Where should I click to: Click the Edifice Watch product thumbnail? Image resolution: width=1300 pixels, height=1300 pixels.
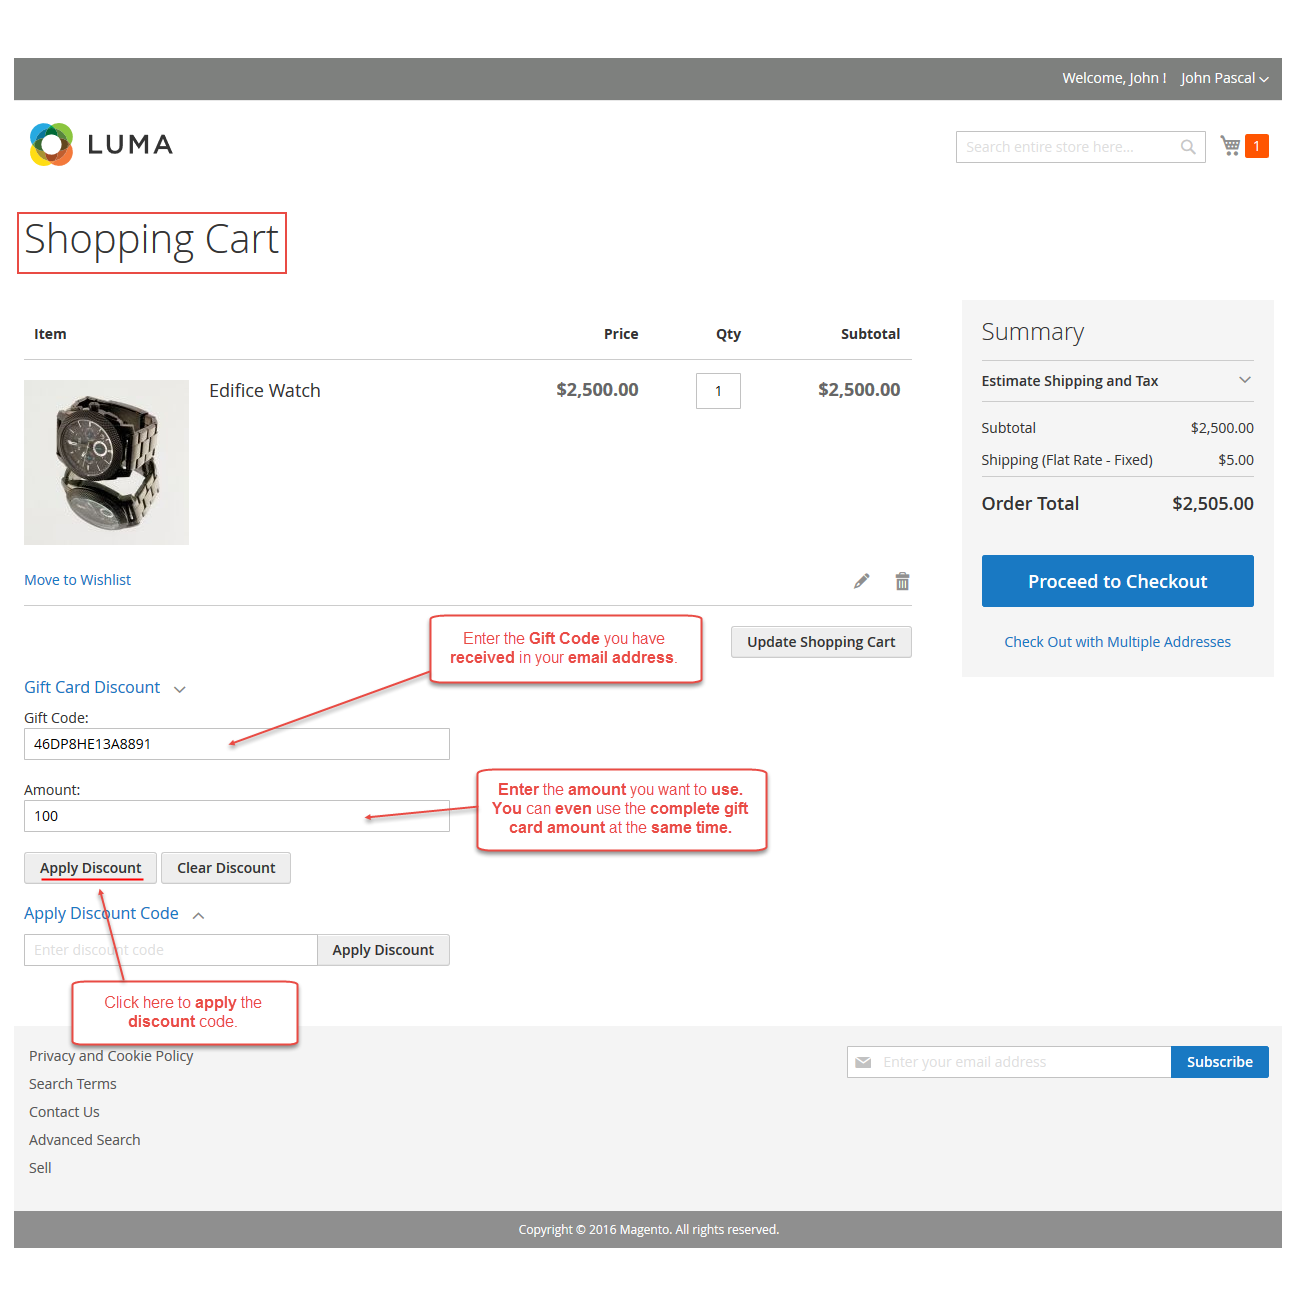106,462
